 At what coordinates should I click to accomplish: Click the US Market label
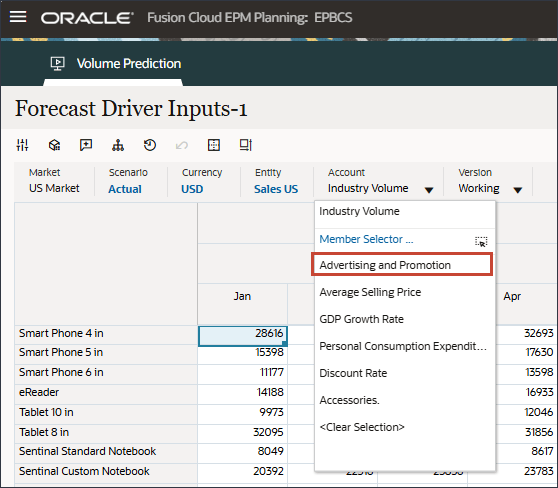pos(54,188)
